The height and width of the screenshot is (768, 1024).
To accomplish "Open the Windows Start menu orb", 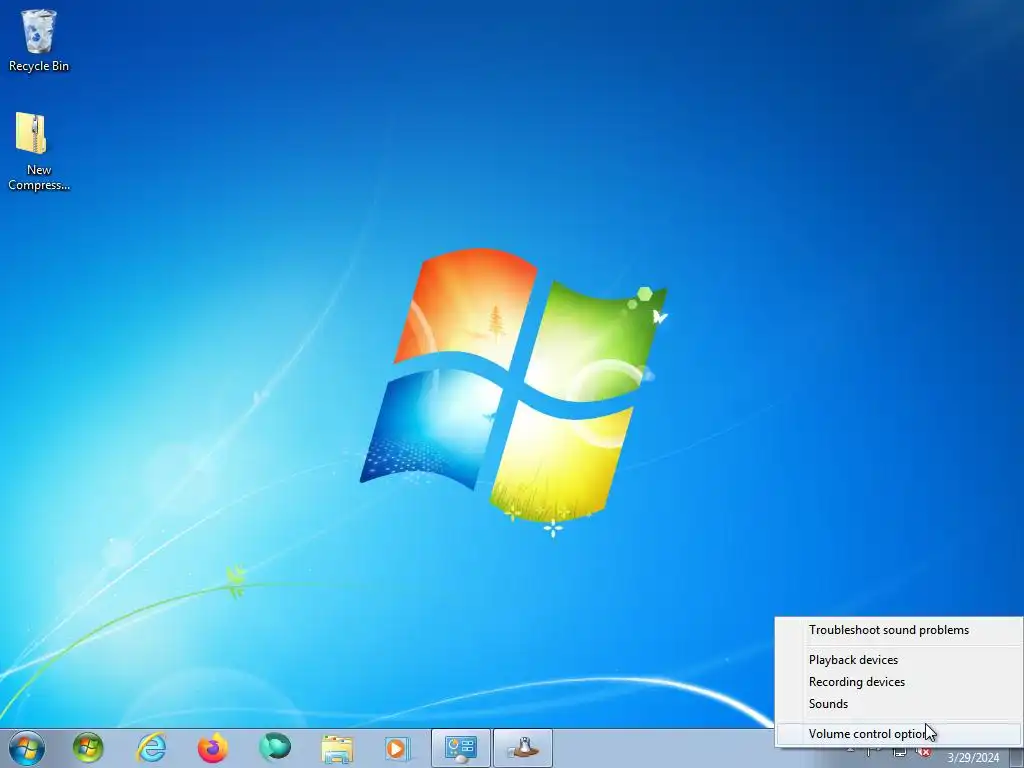I will click(x=27, y=748).
